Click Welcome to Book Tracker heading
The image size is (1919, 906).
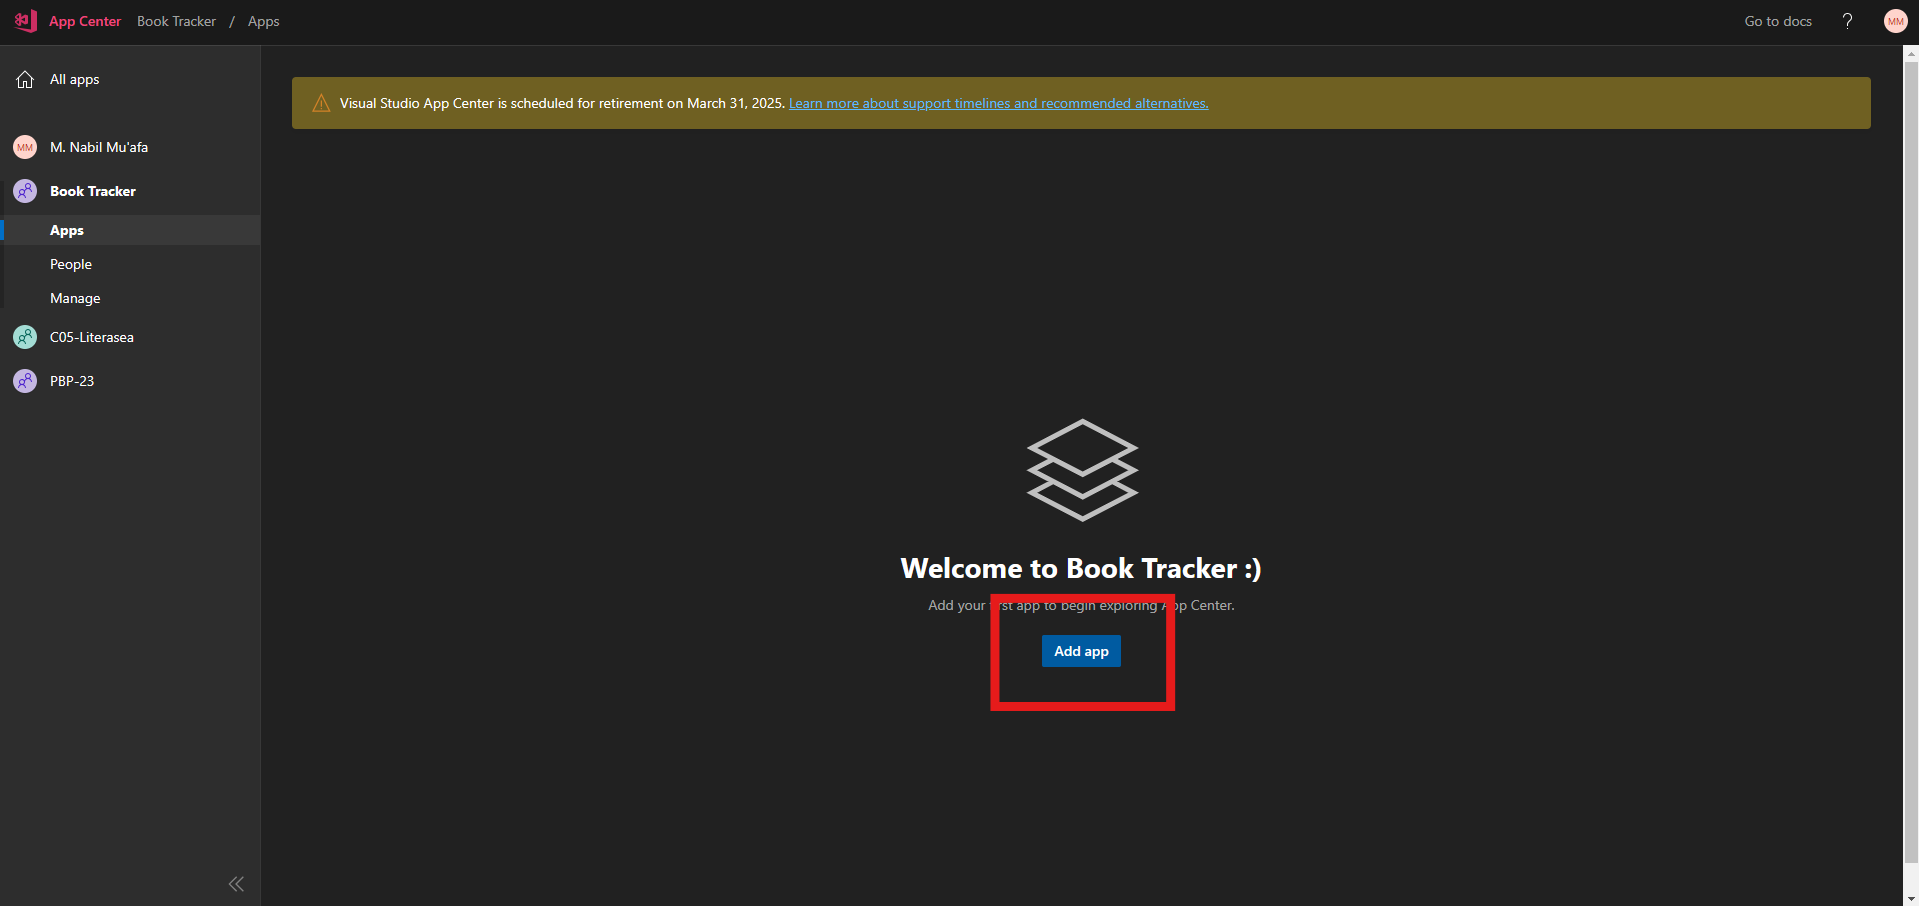(1081, 568)
